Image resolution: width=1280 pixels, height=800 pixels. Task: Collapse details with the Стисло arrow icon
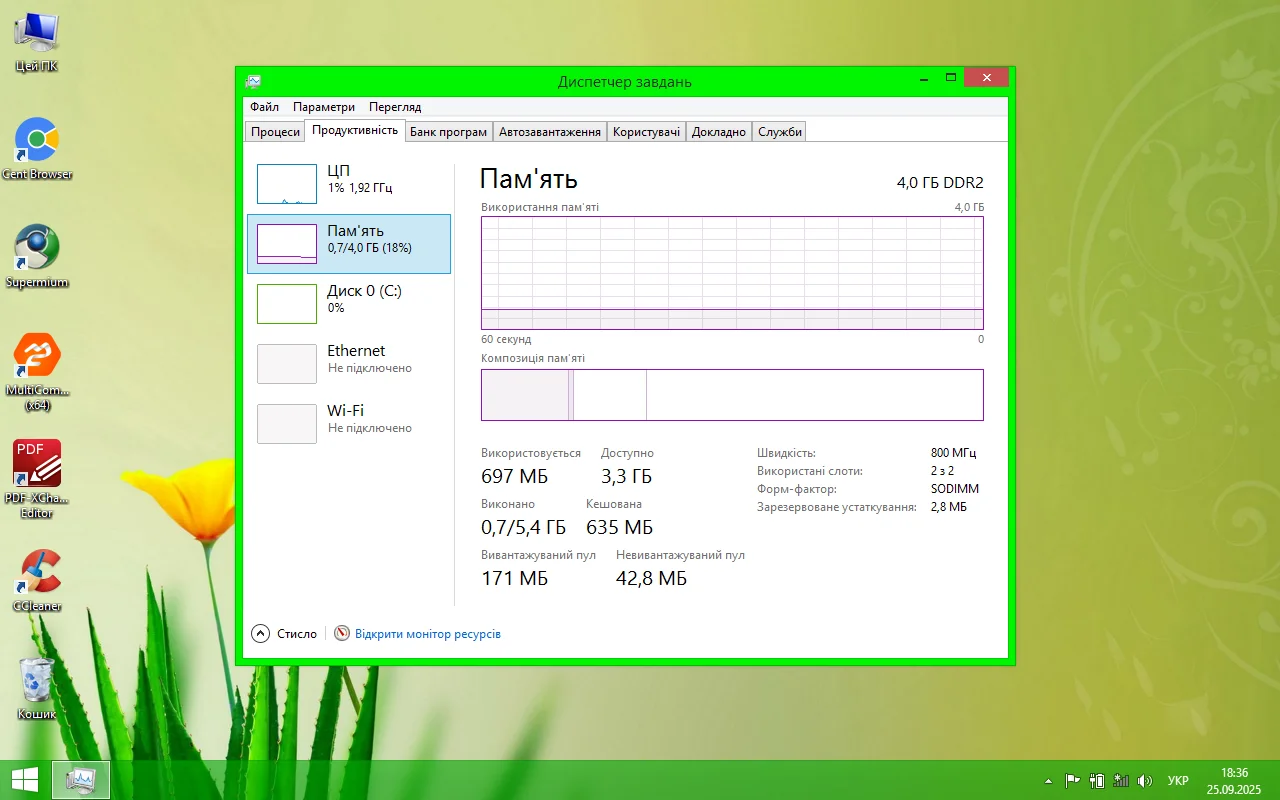coord(261,634)
